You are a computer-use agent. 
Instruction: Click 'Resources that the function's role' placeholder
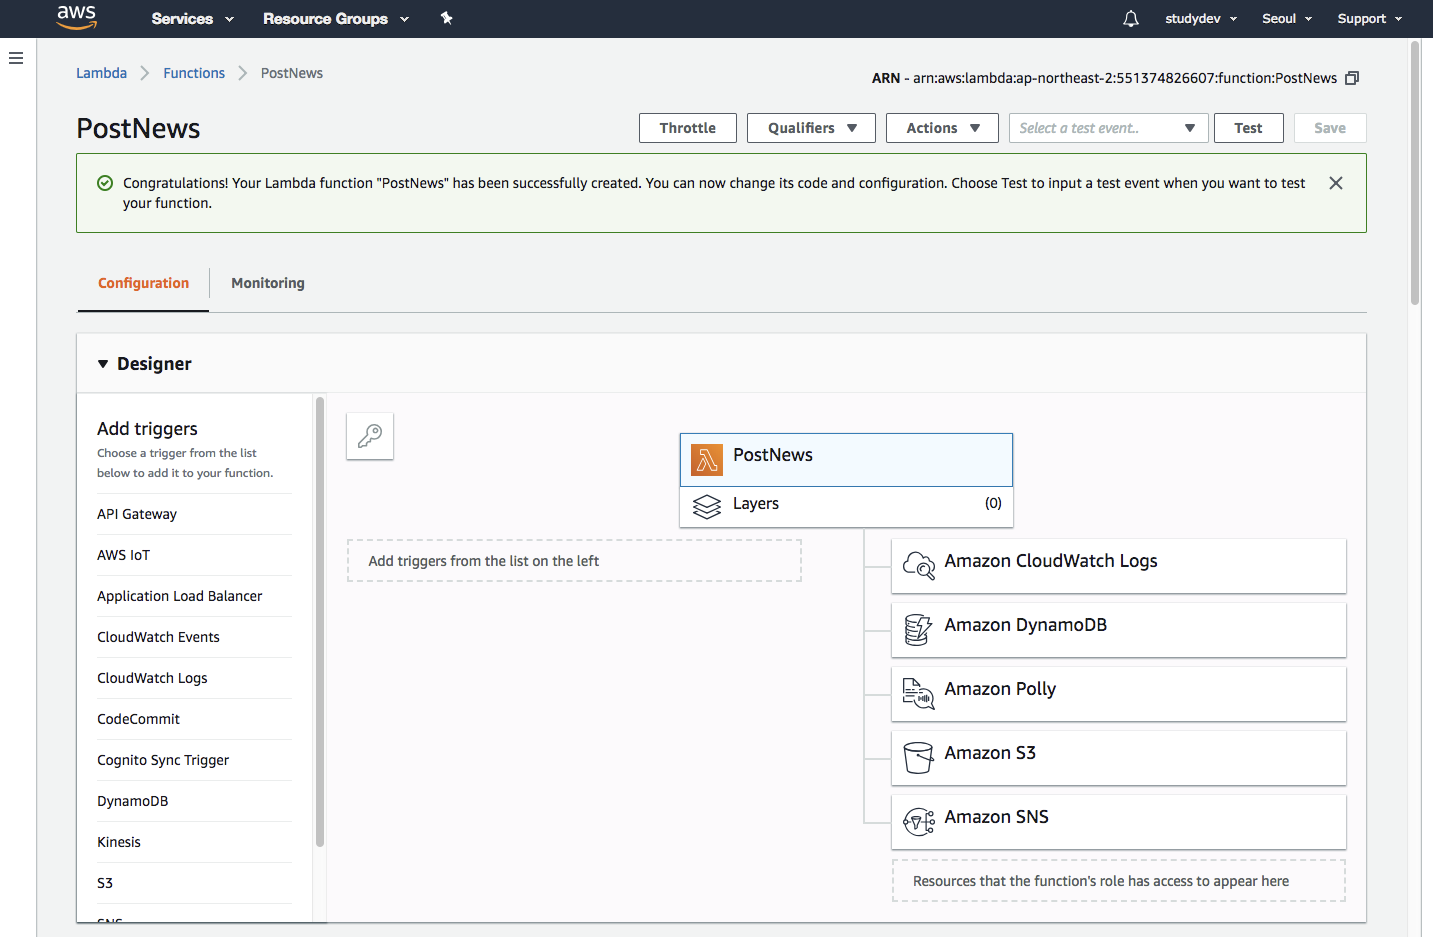(1118, 881)
